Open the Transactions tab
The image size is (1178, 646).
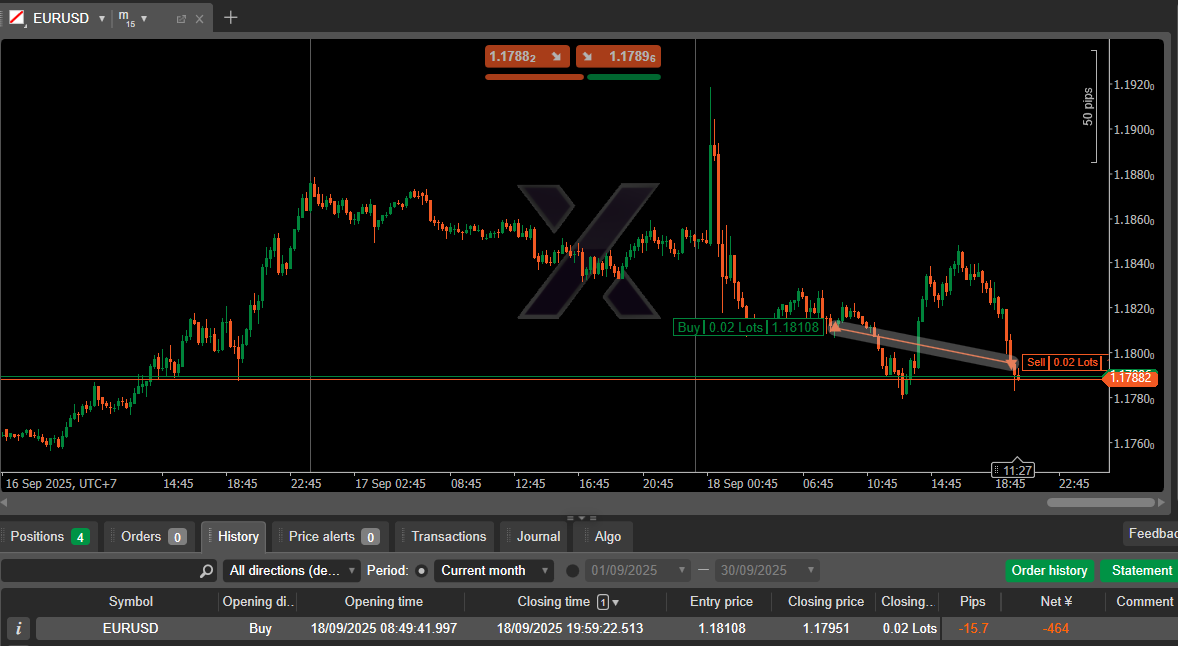(448, 537)
